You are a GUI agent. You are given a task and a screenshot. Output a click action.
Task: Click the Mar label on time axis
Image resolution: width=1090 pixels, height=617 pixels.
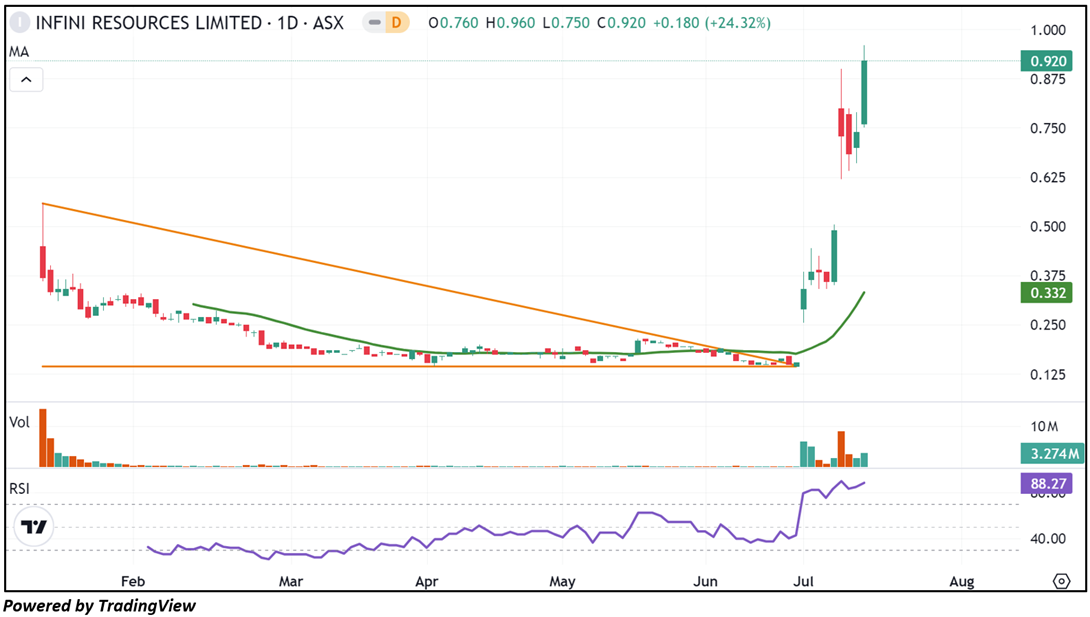[291, 581]
